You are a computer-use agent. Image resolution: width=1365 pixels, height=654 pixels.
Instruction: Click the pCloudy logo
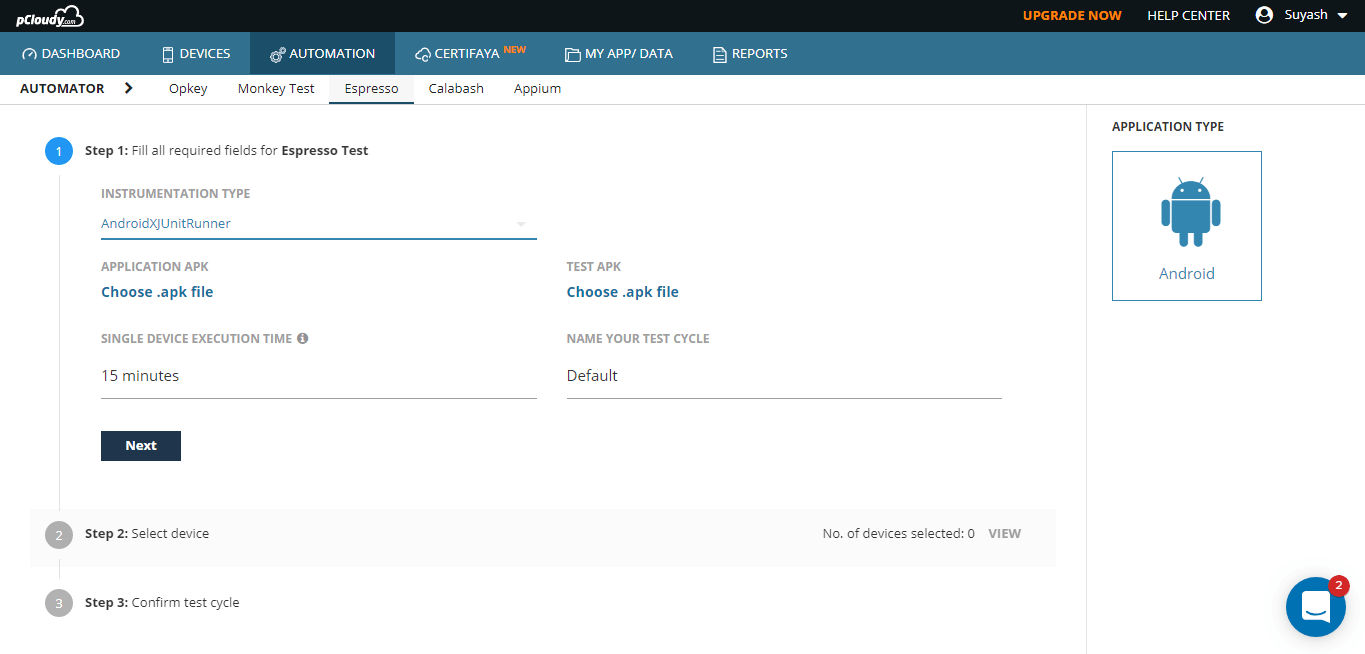(x=50, y=16)
